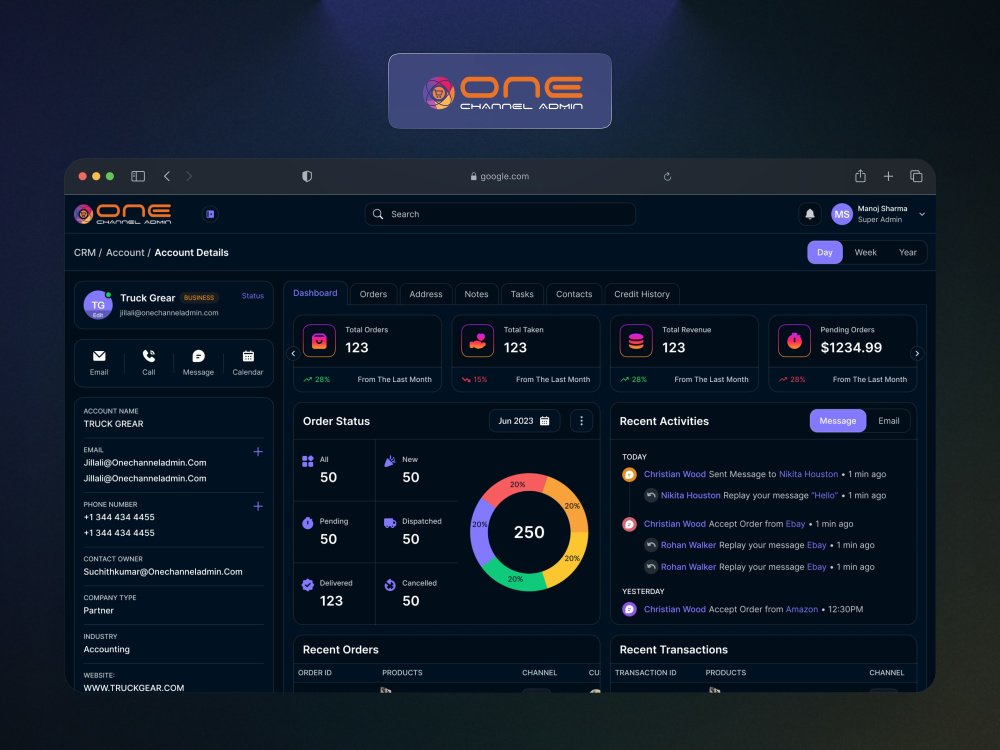Show previous stat cards with left chevron
The image size is (1000, 750).
tap(293, 353)
